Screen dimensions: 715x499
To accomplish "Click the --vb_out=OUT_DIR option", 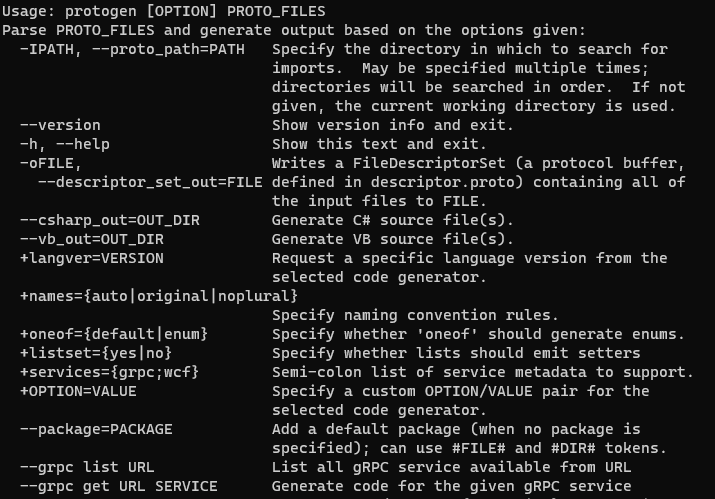I will [92, 239].
